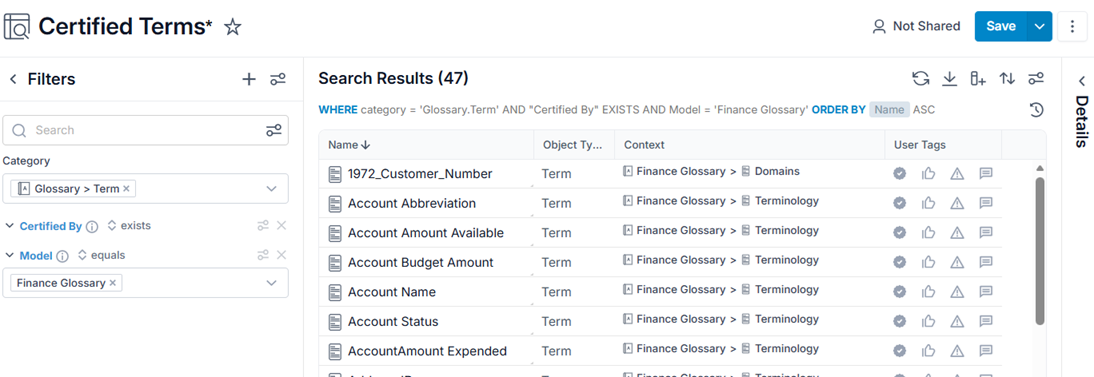Open the Account Amount Available term
1094x377 pixels.
coord(426,233)
